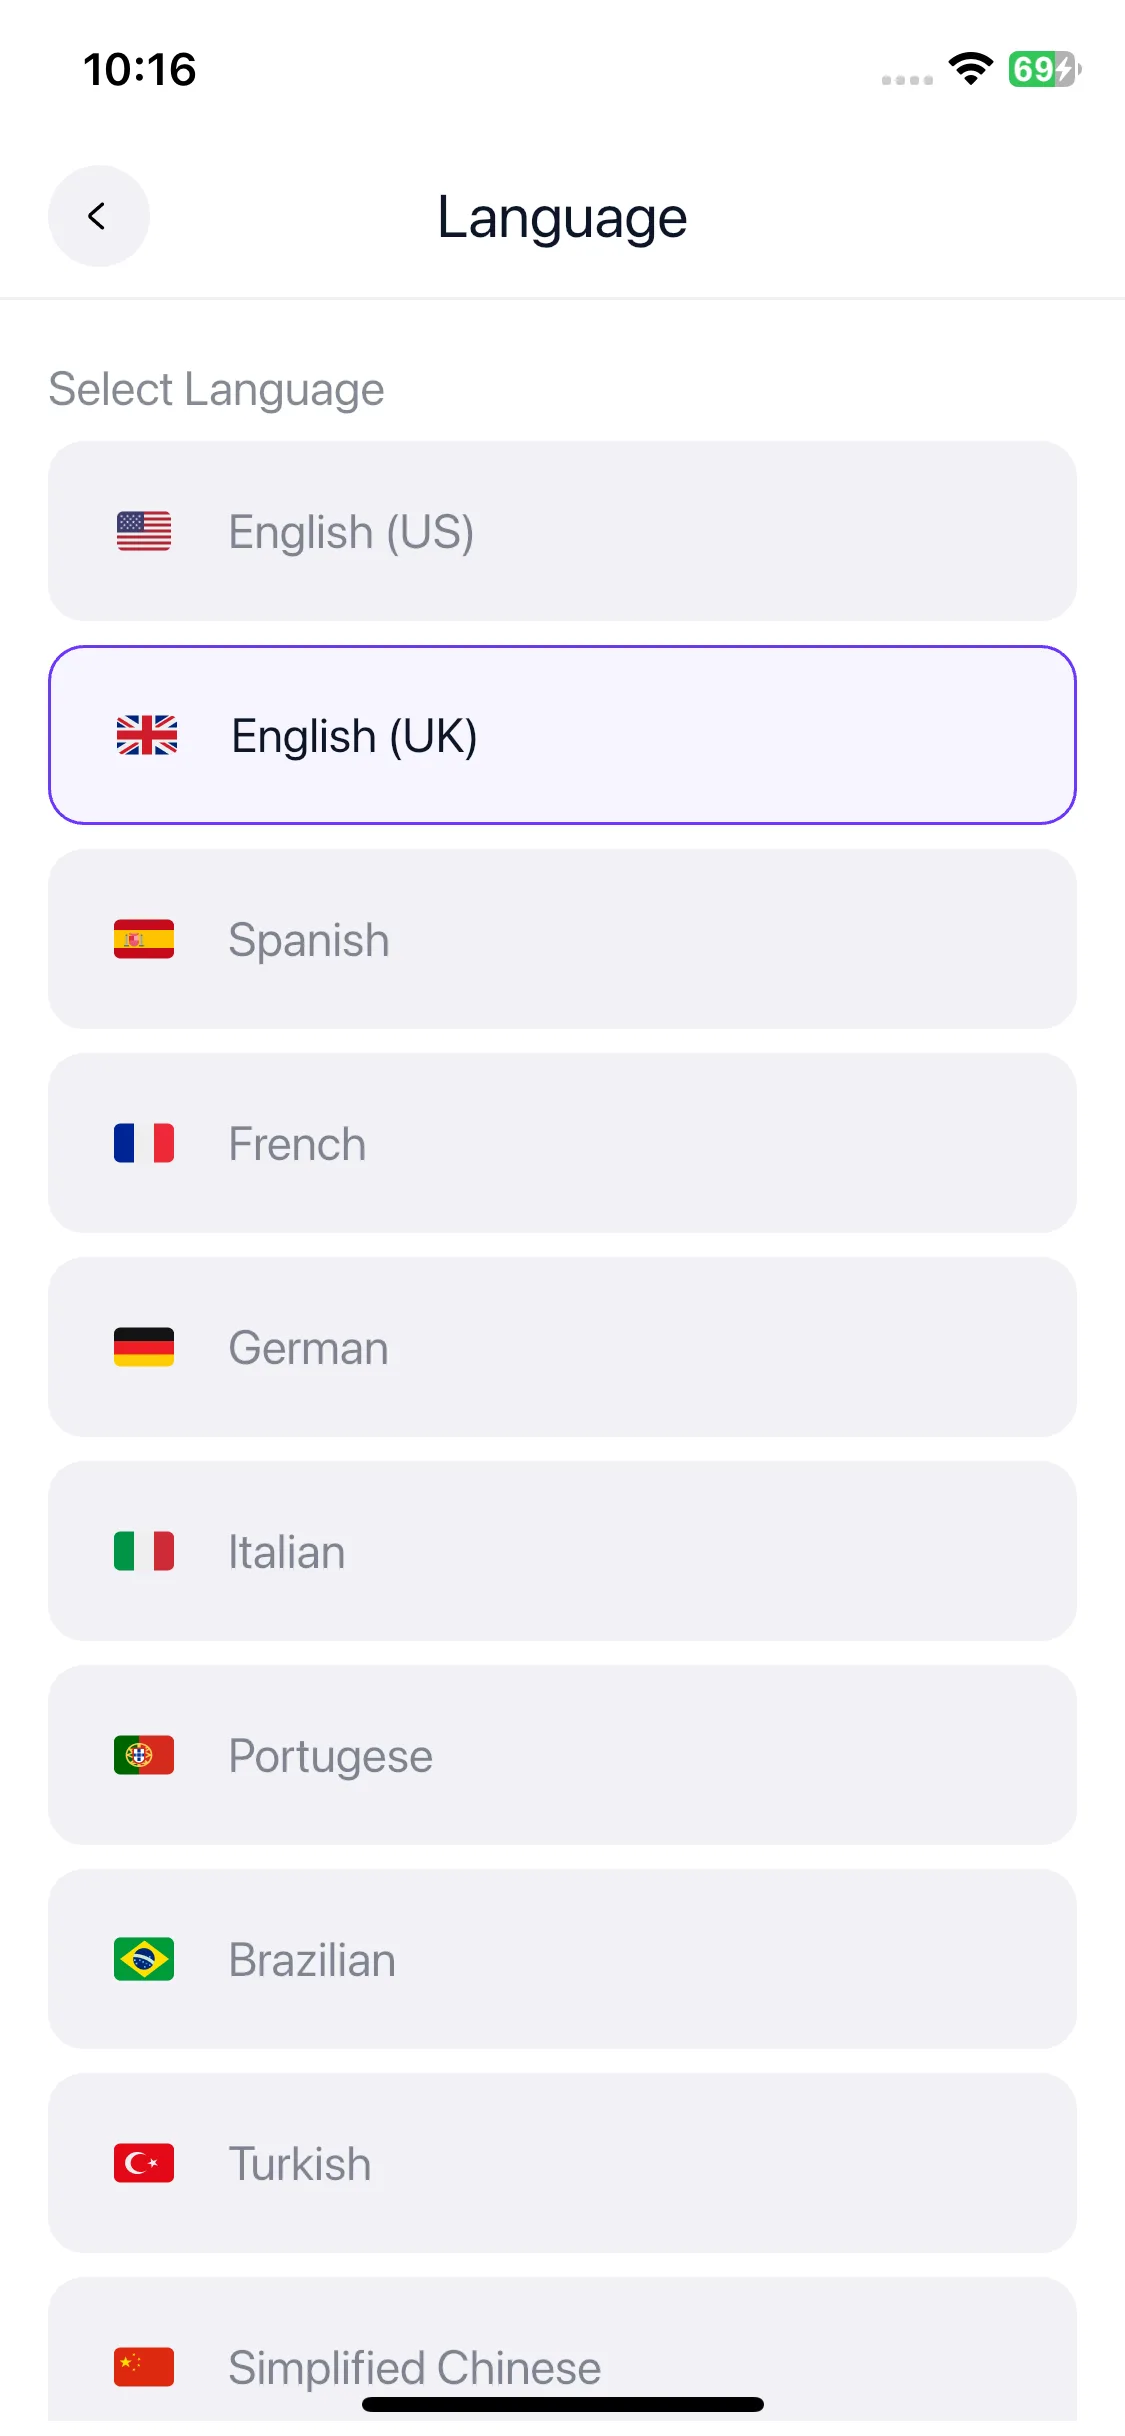Choose Spanish as the language

562,939
